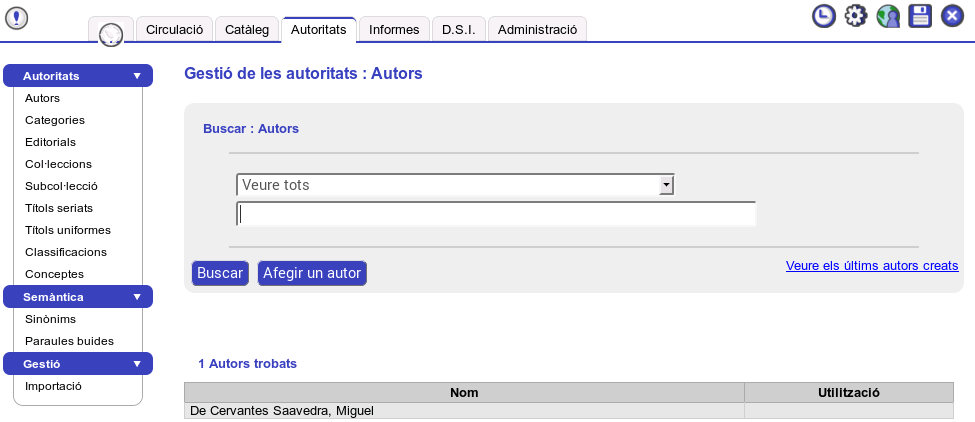975x422 pixels.
Task: Collapse the Autoritats sidebar section
Action: [137, 76]
